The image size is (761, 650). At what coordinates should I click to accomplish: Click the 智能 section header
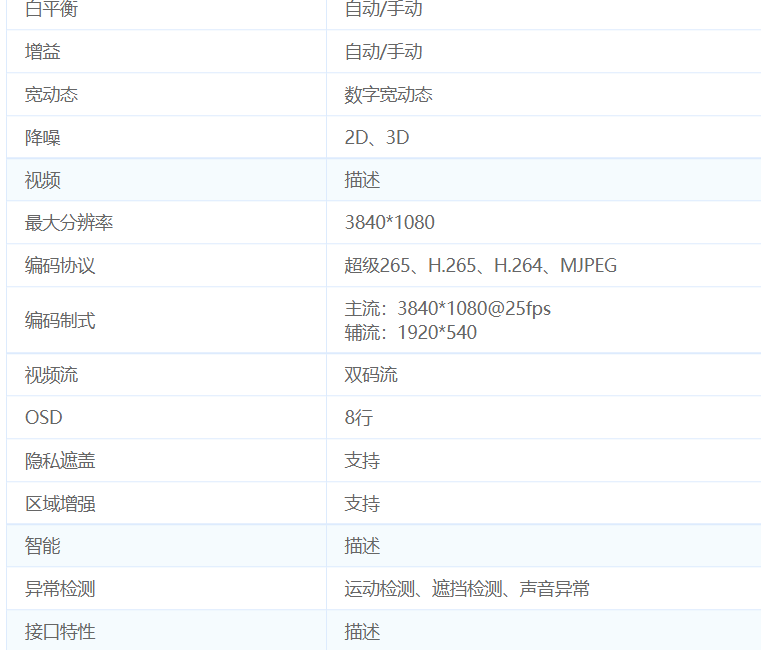tap(42, 546)
